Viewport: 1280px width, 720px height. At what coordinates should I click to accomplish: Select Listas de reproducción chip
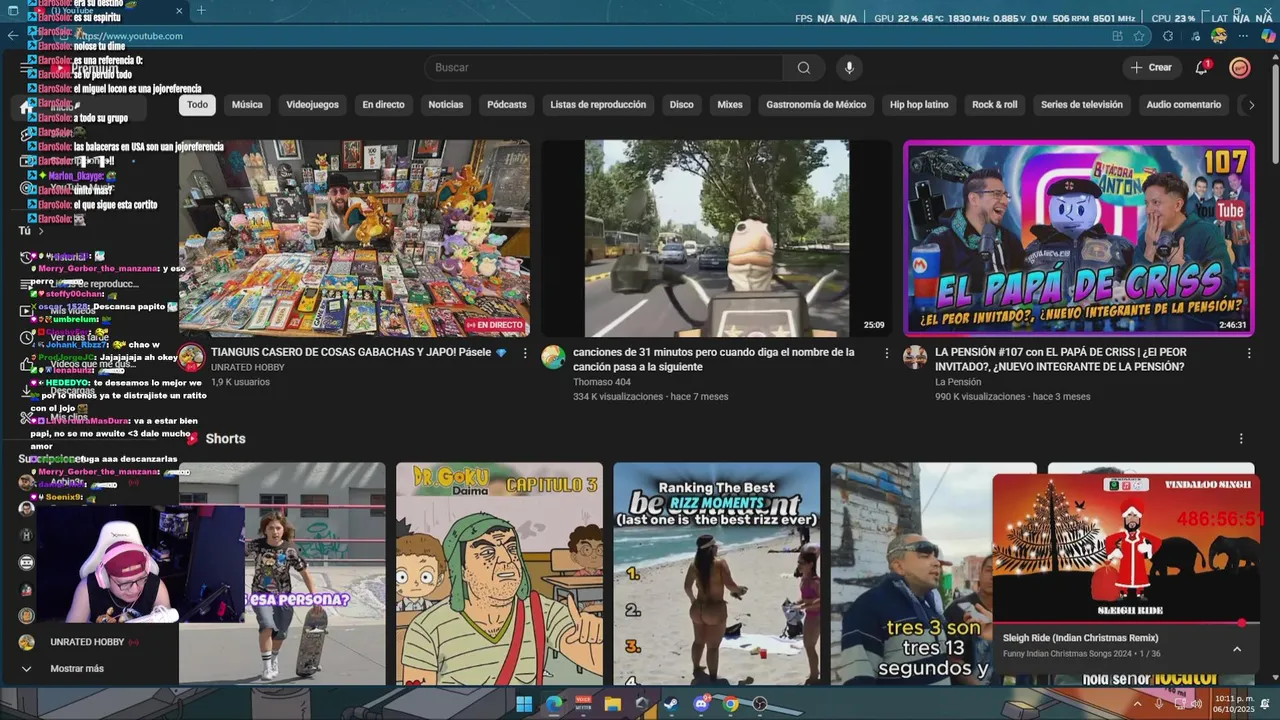(598, 105)
